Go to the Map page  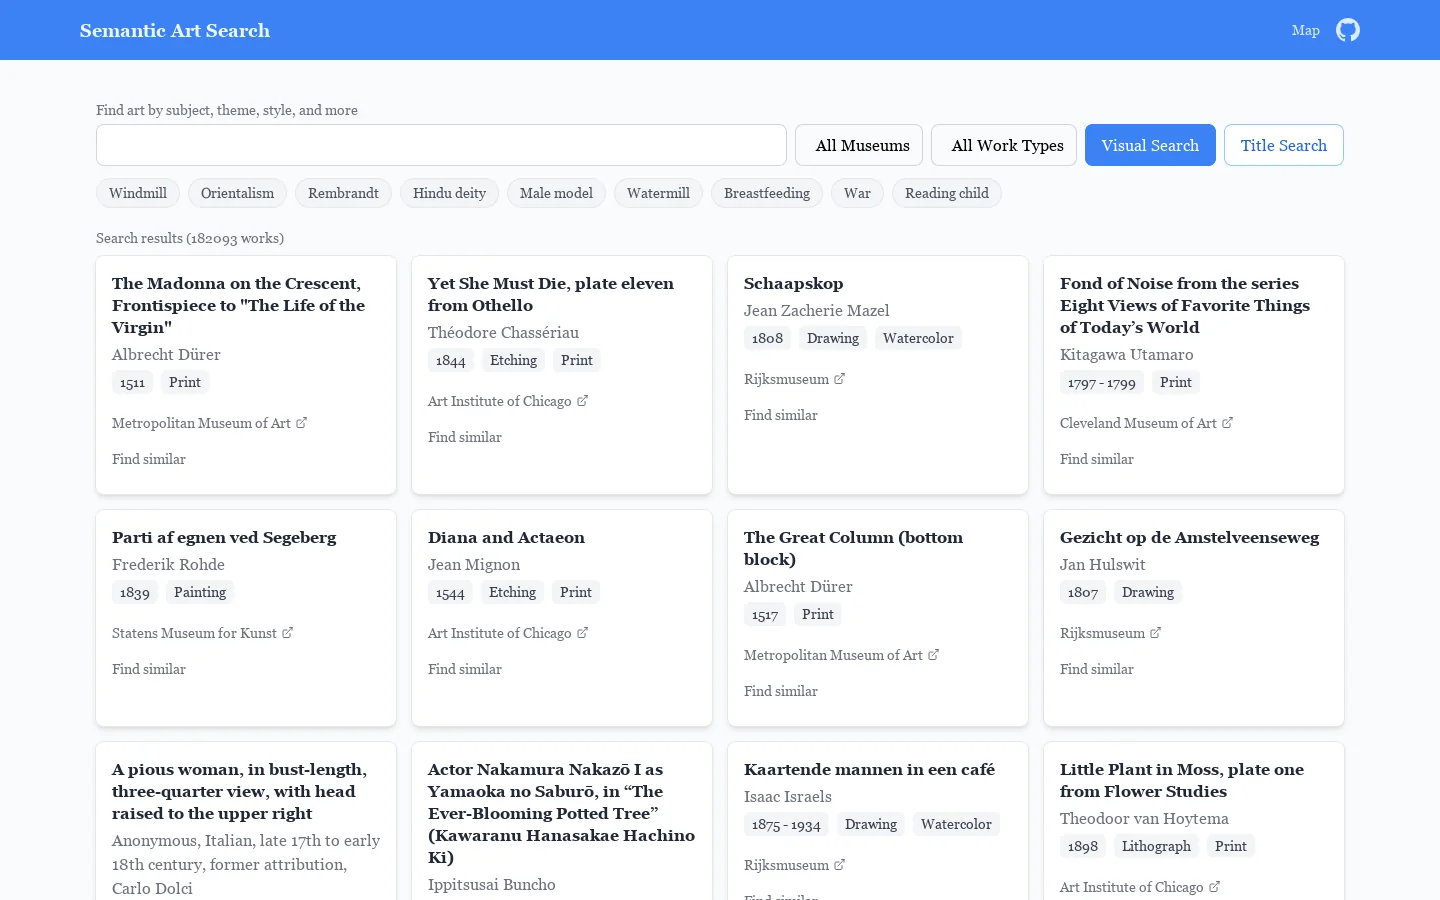[x=1305, y=30]
